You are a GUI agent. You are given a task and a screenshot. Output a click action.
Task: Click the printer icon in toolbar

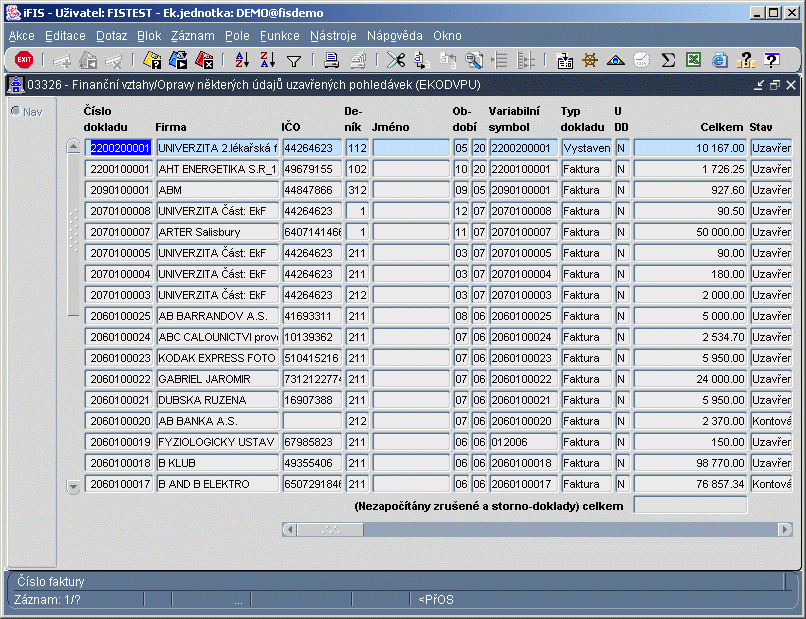(332, 60)
